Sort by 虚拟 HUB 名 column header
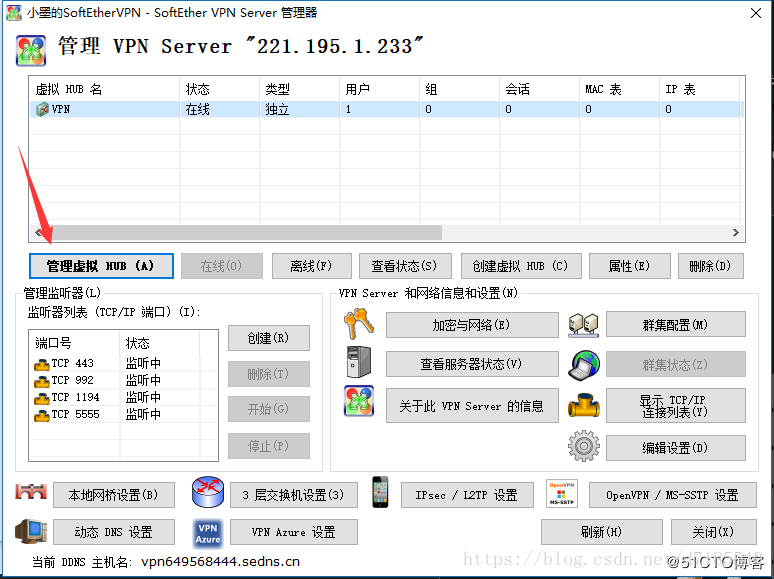The image size is (774, 579). pyautogui.click(x=104, y=89)
